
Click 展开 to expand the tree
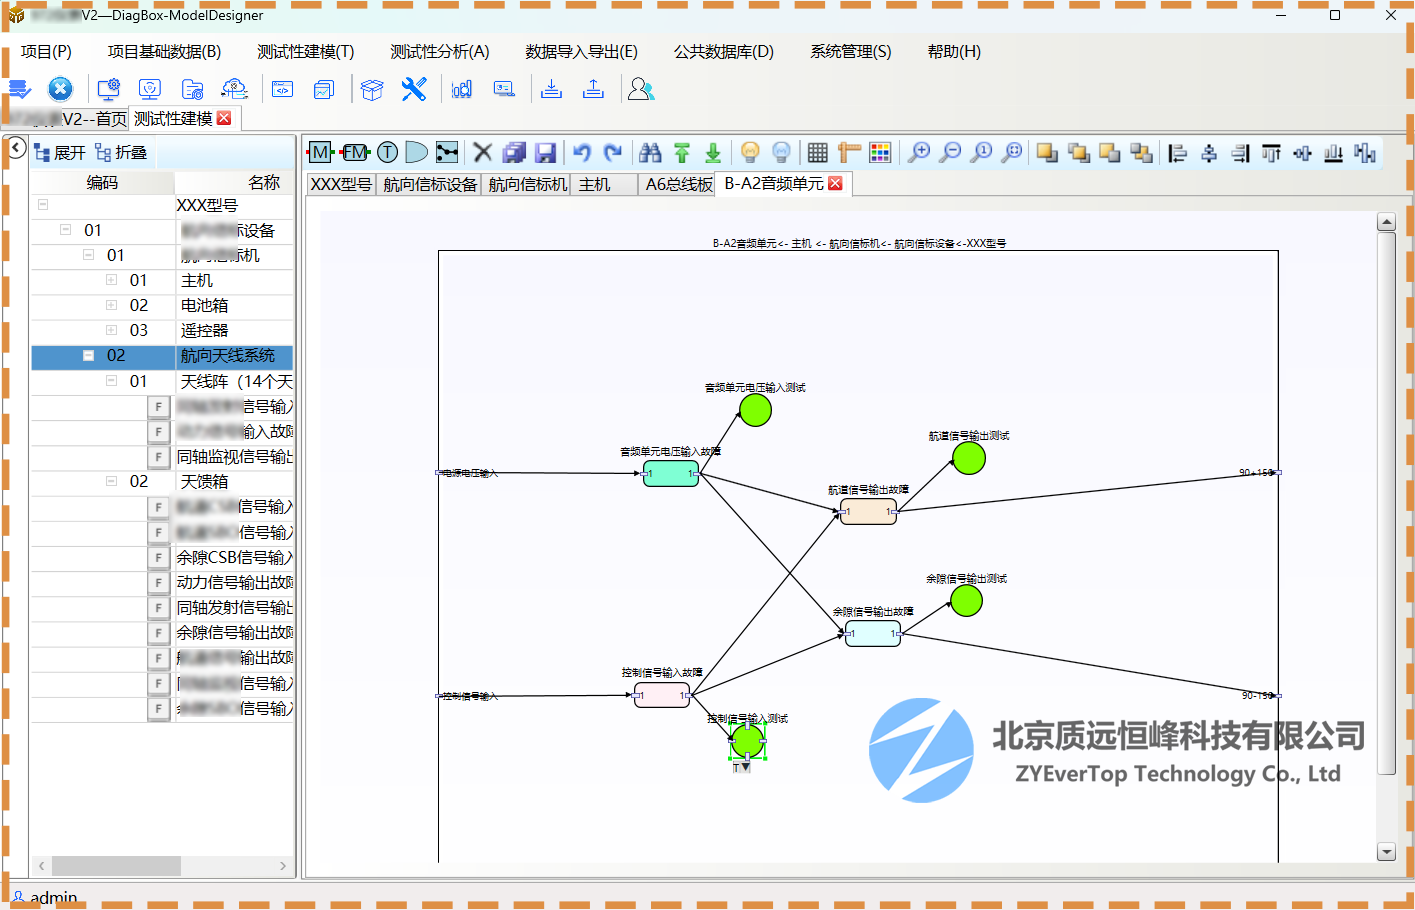click(60, 152)
